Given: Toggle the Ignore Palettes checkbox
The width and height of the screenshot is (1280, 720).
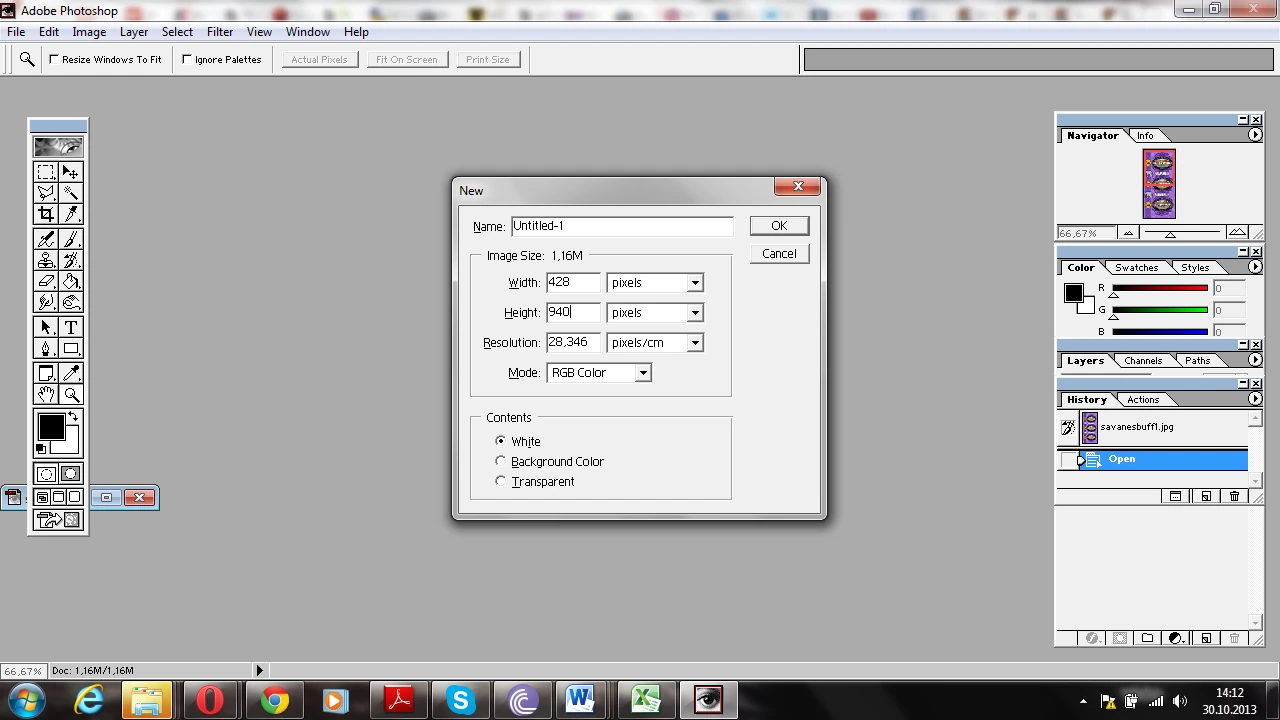Looking at the screenshot, I should coord(187,59).
